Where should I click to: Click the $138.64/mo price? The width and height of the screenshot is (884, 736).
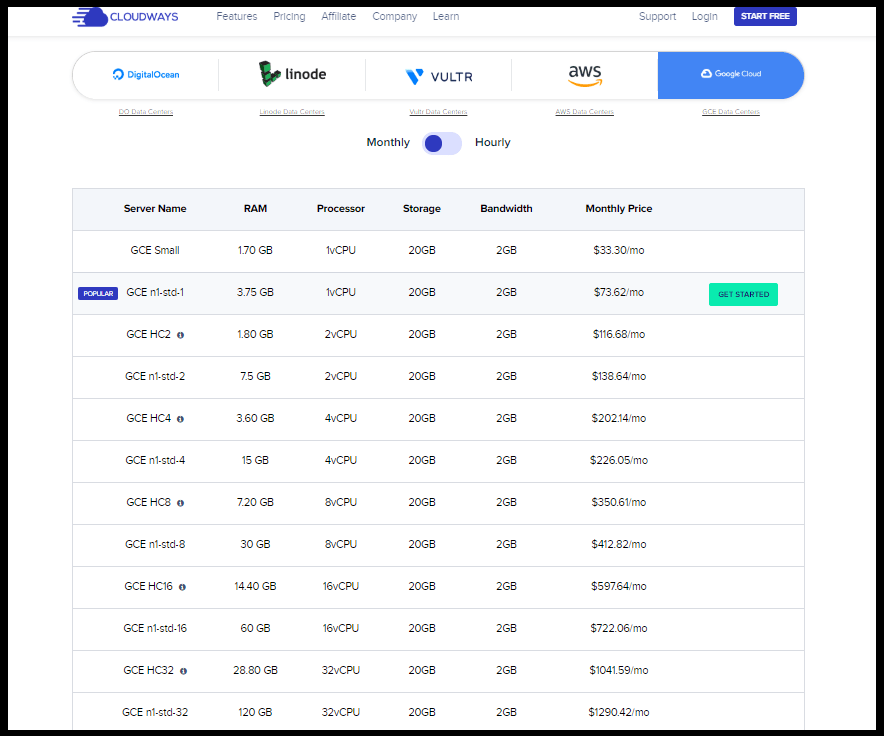[x=618, y=376]
